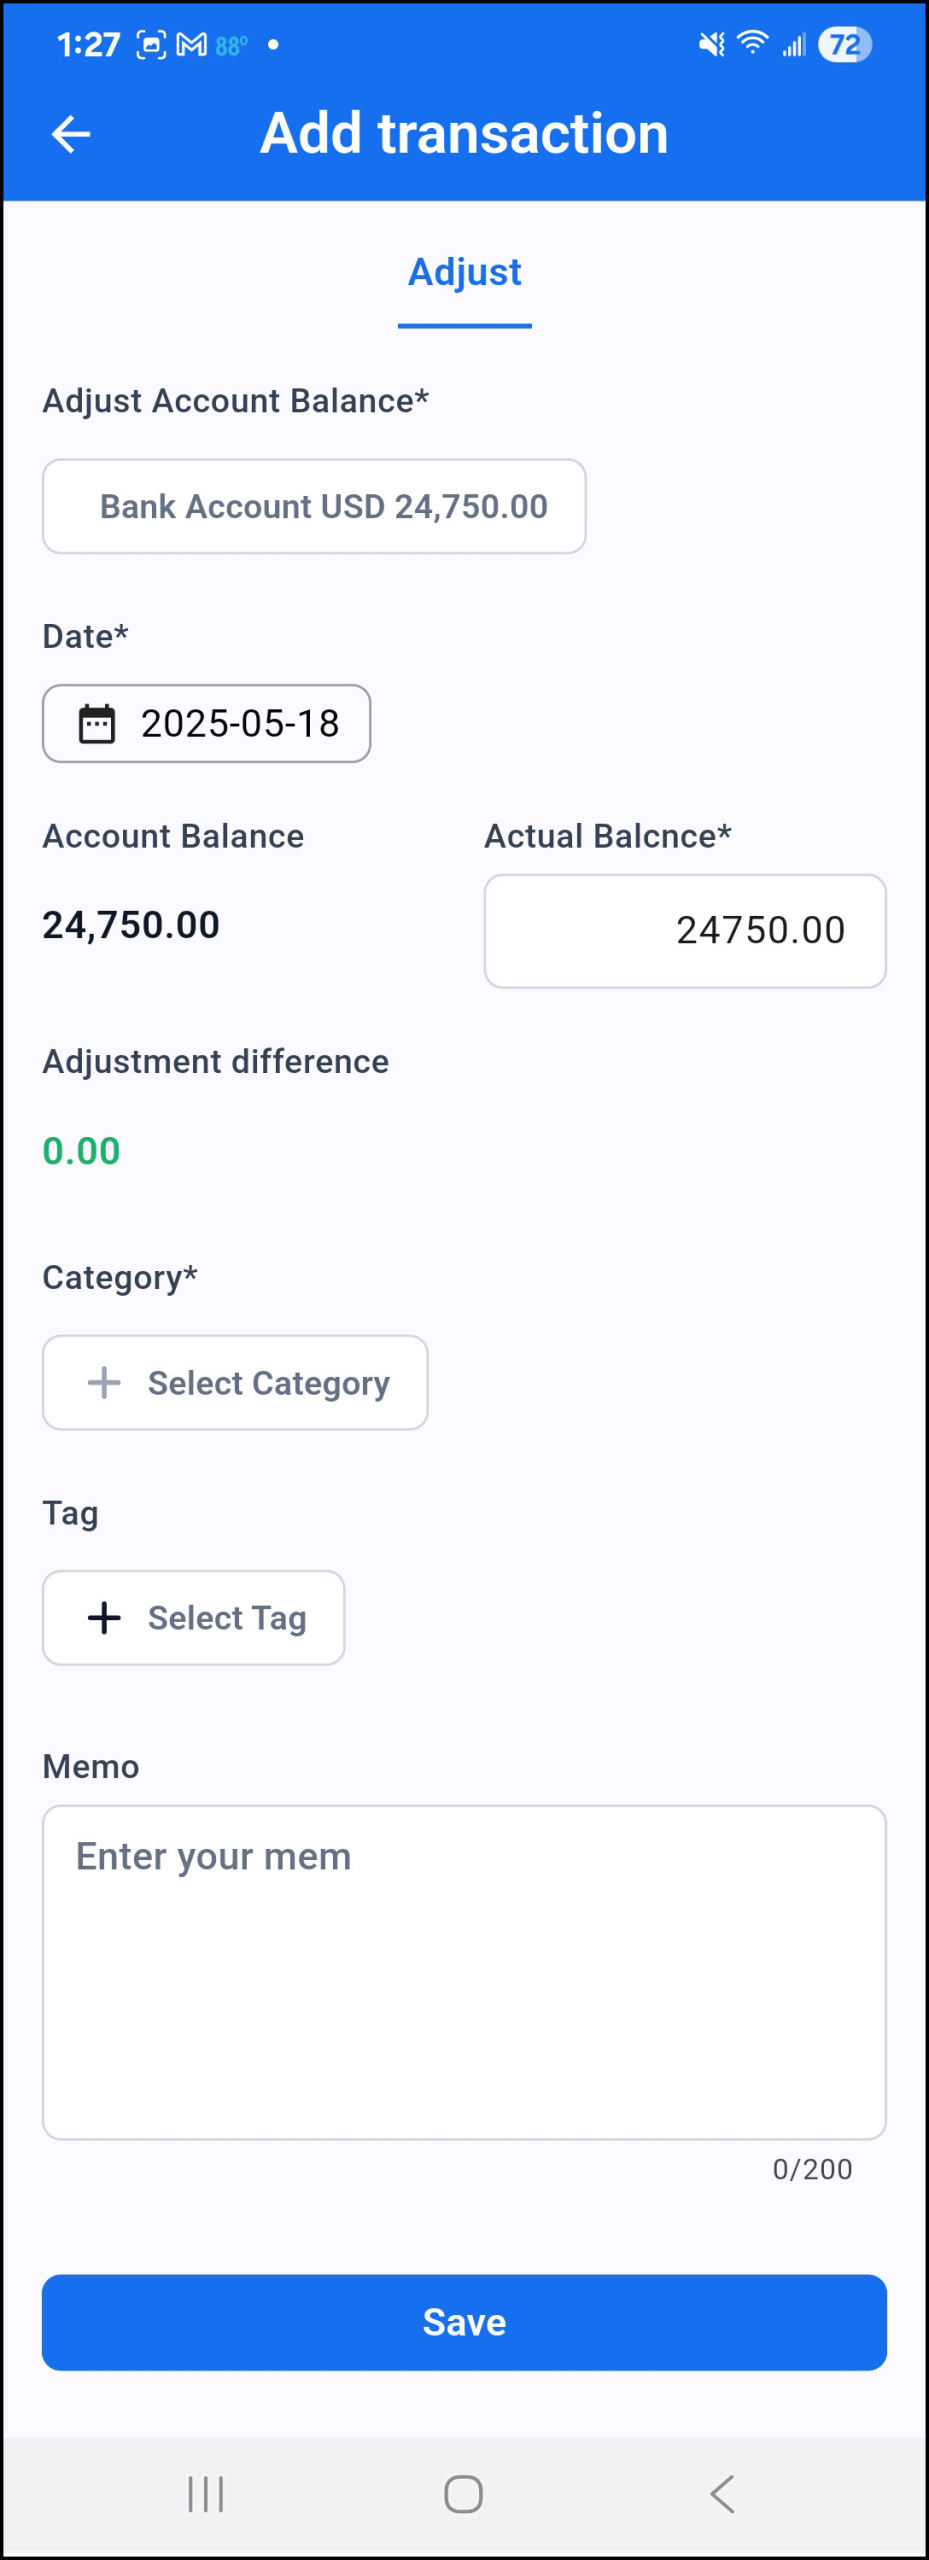This screenshot has width=929, height=2560.
Task: Open the Bank Account USD 24,750.00 selector
Action: [x=314, y=506]
